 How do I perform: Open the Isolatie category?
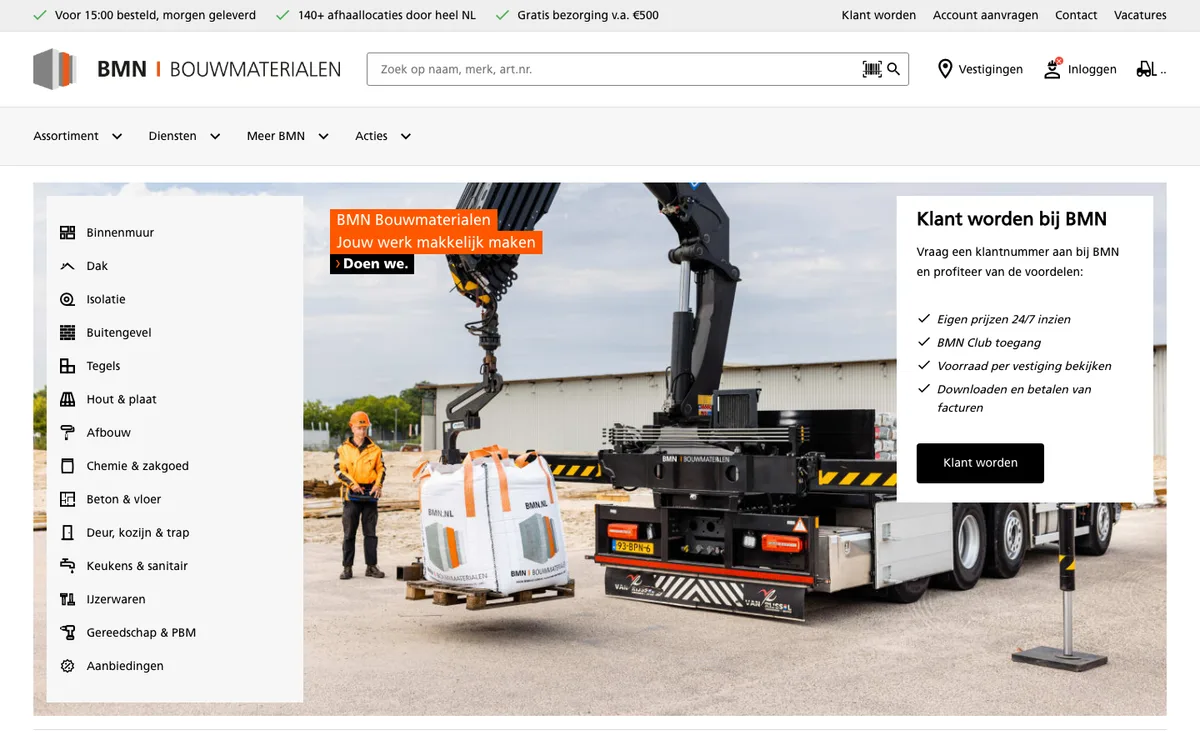tap(106, 299)
